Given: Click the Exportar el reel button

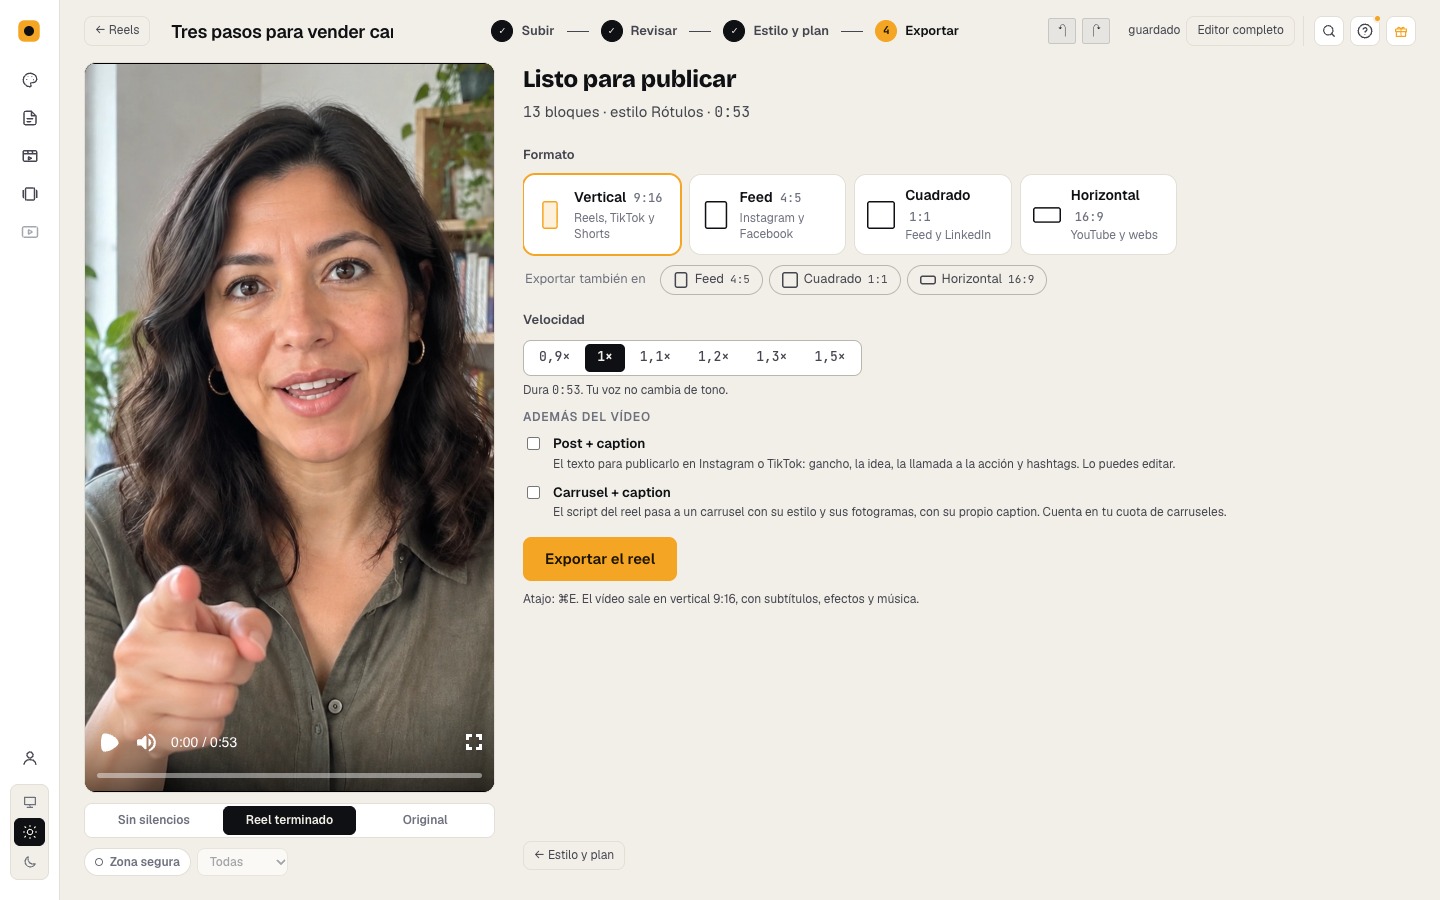Looking at the screenshot, I should tap(600, 559).
